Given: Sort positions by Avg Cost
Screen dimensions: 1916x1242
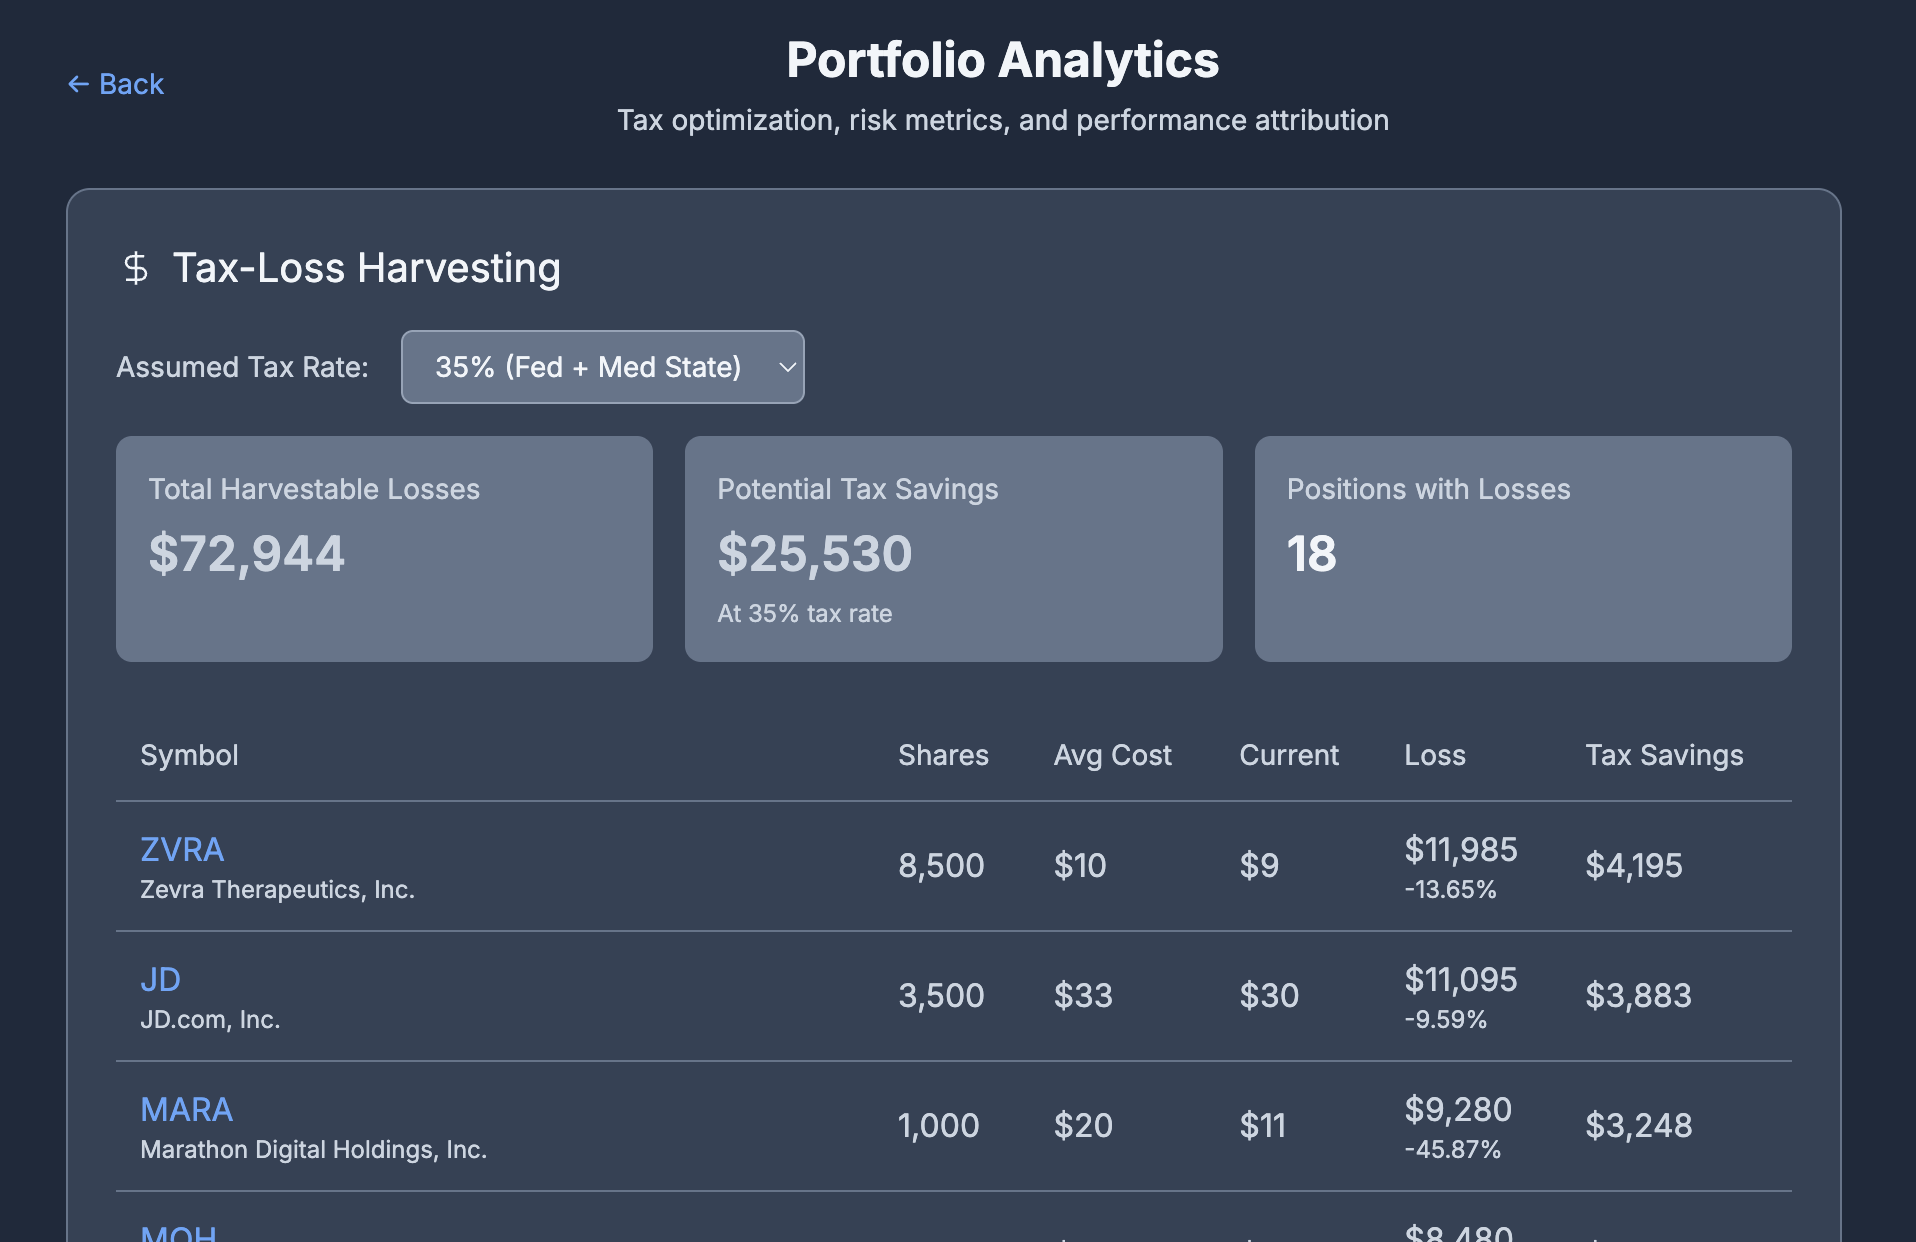Looking at the screenshot, I should 1112,755.
